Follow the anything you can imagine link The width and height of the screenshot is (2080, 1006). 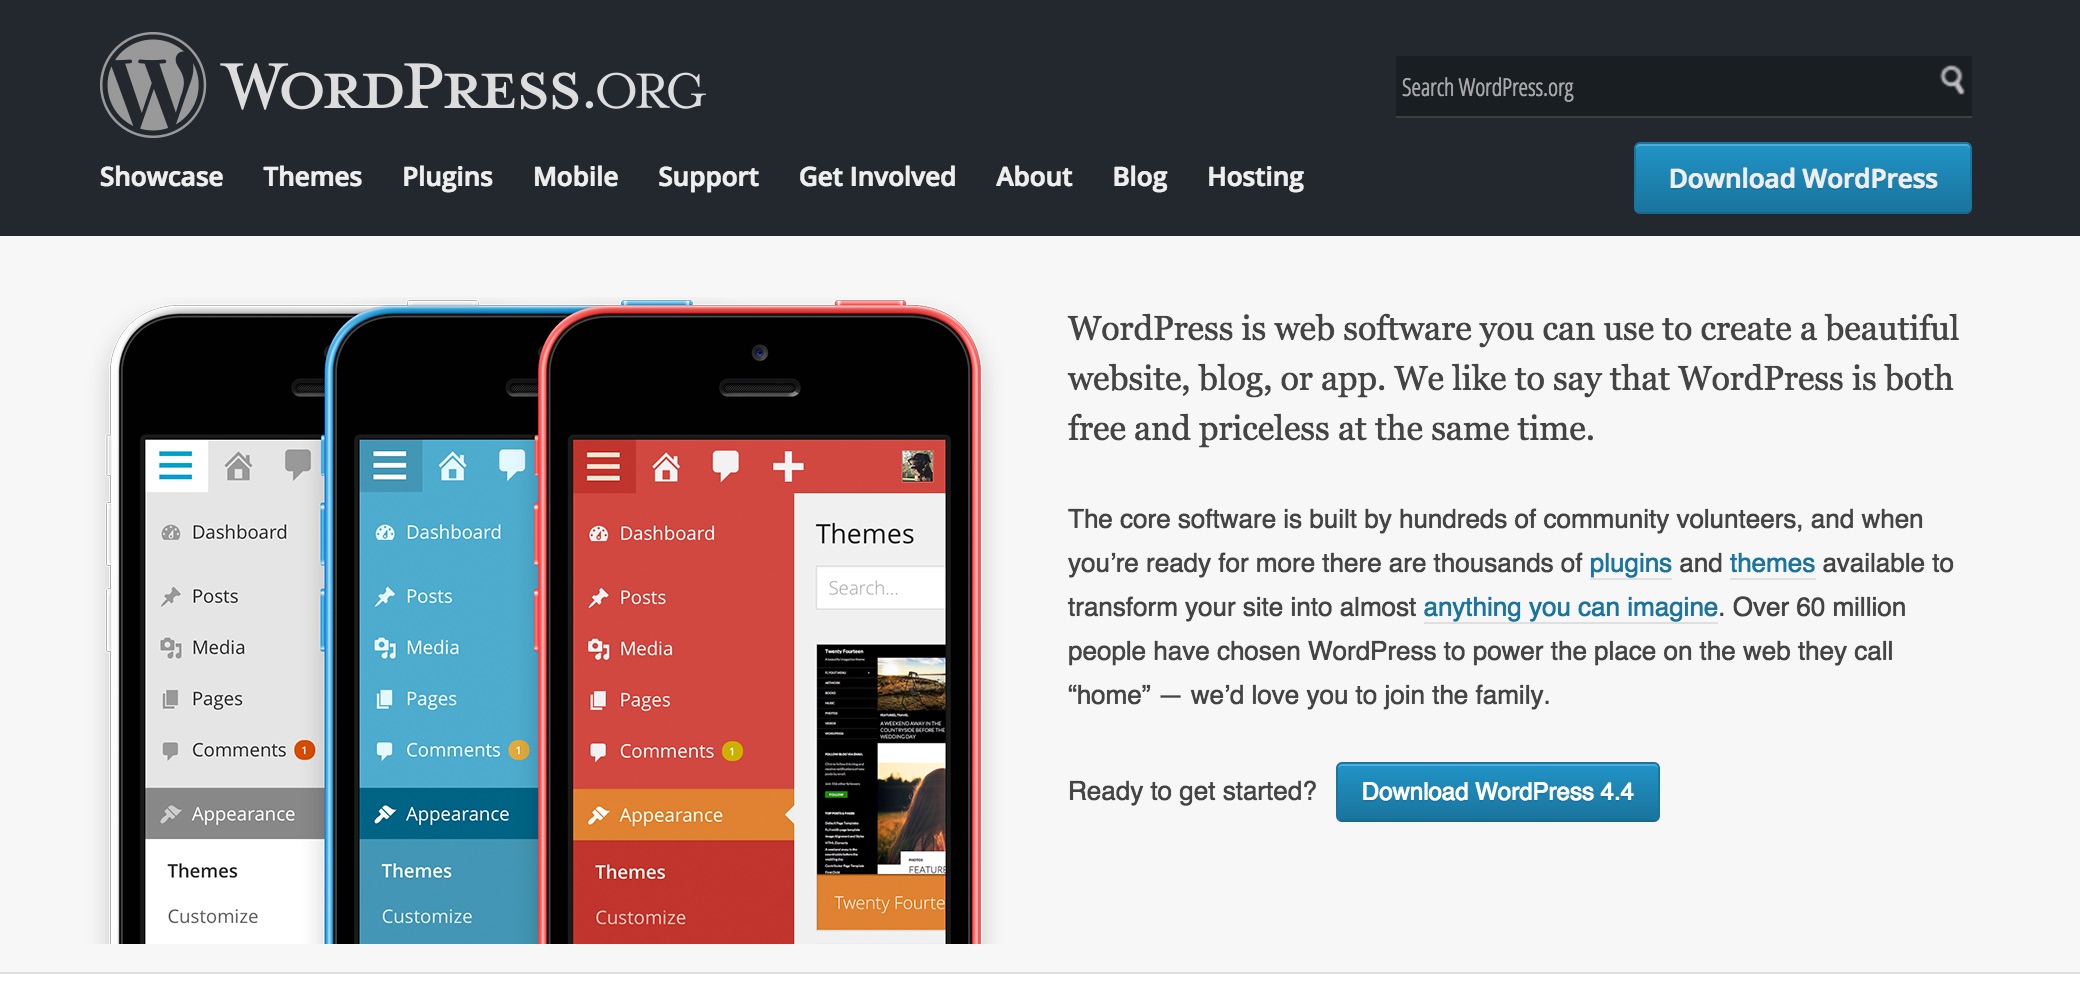coord(1570,607)
